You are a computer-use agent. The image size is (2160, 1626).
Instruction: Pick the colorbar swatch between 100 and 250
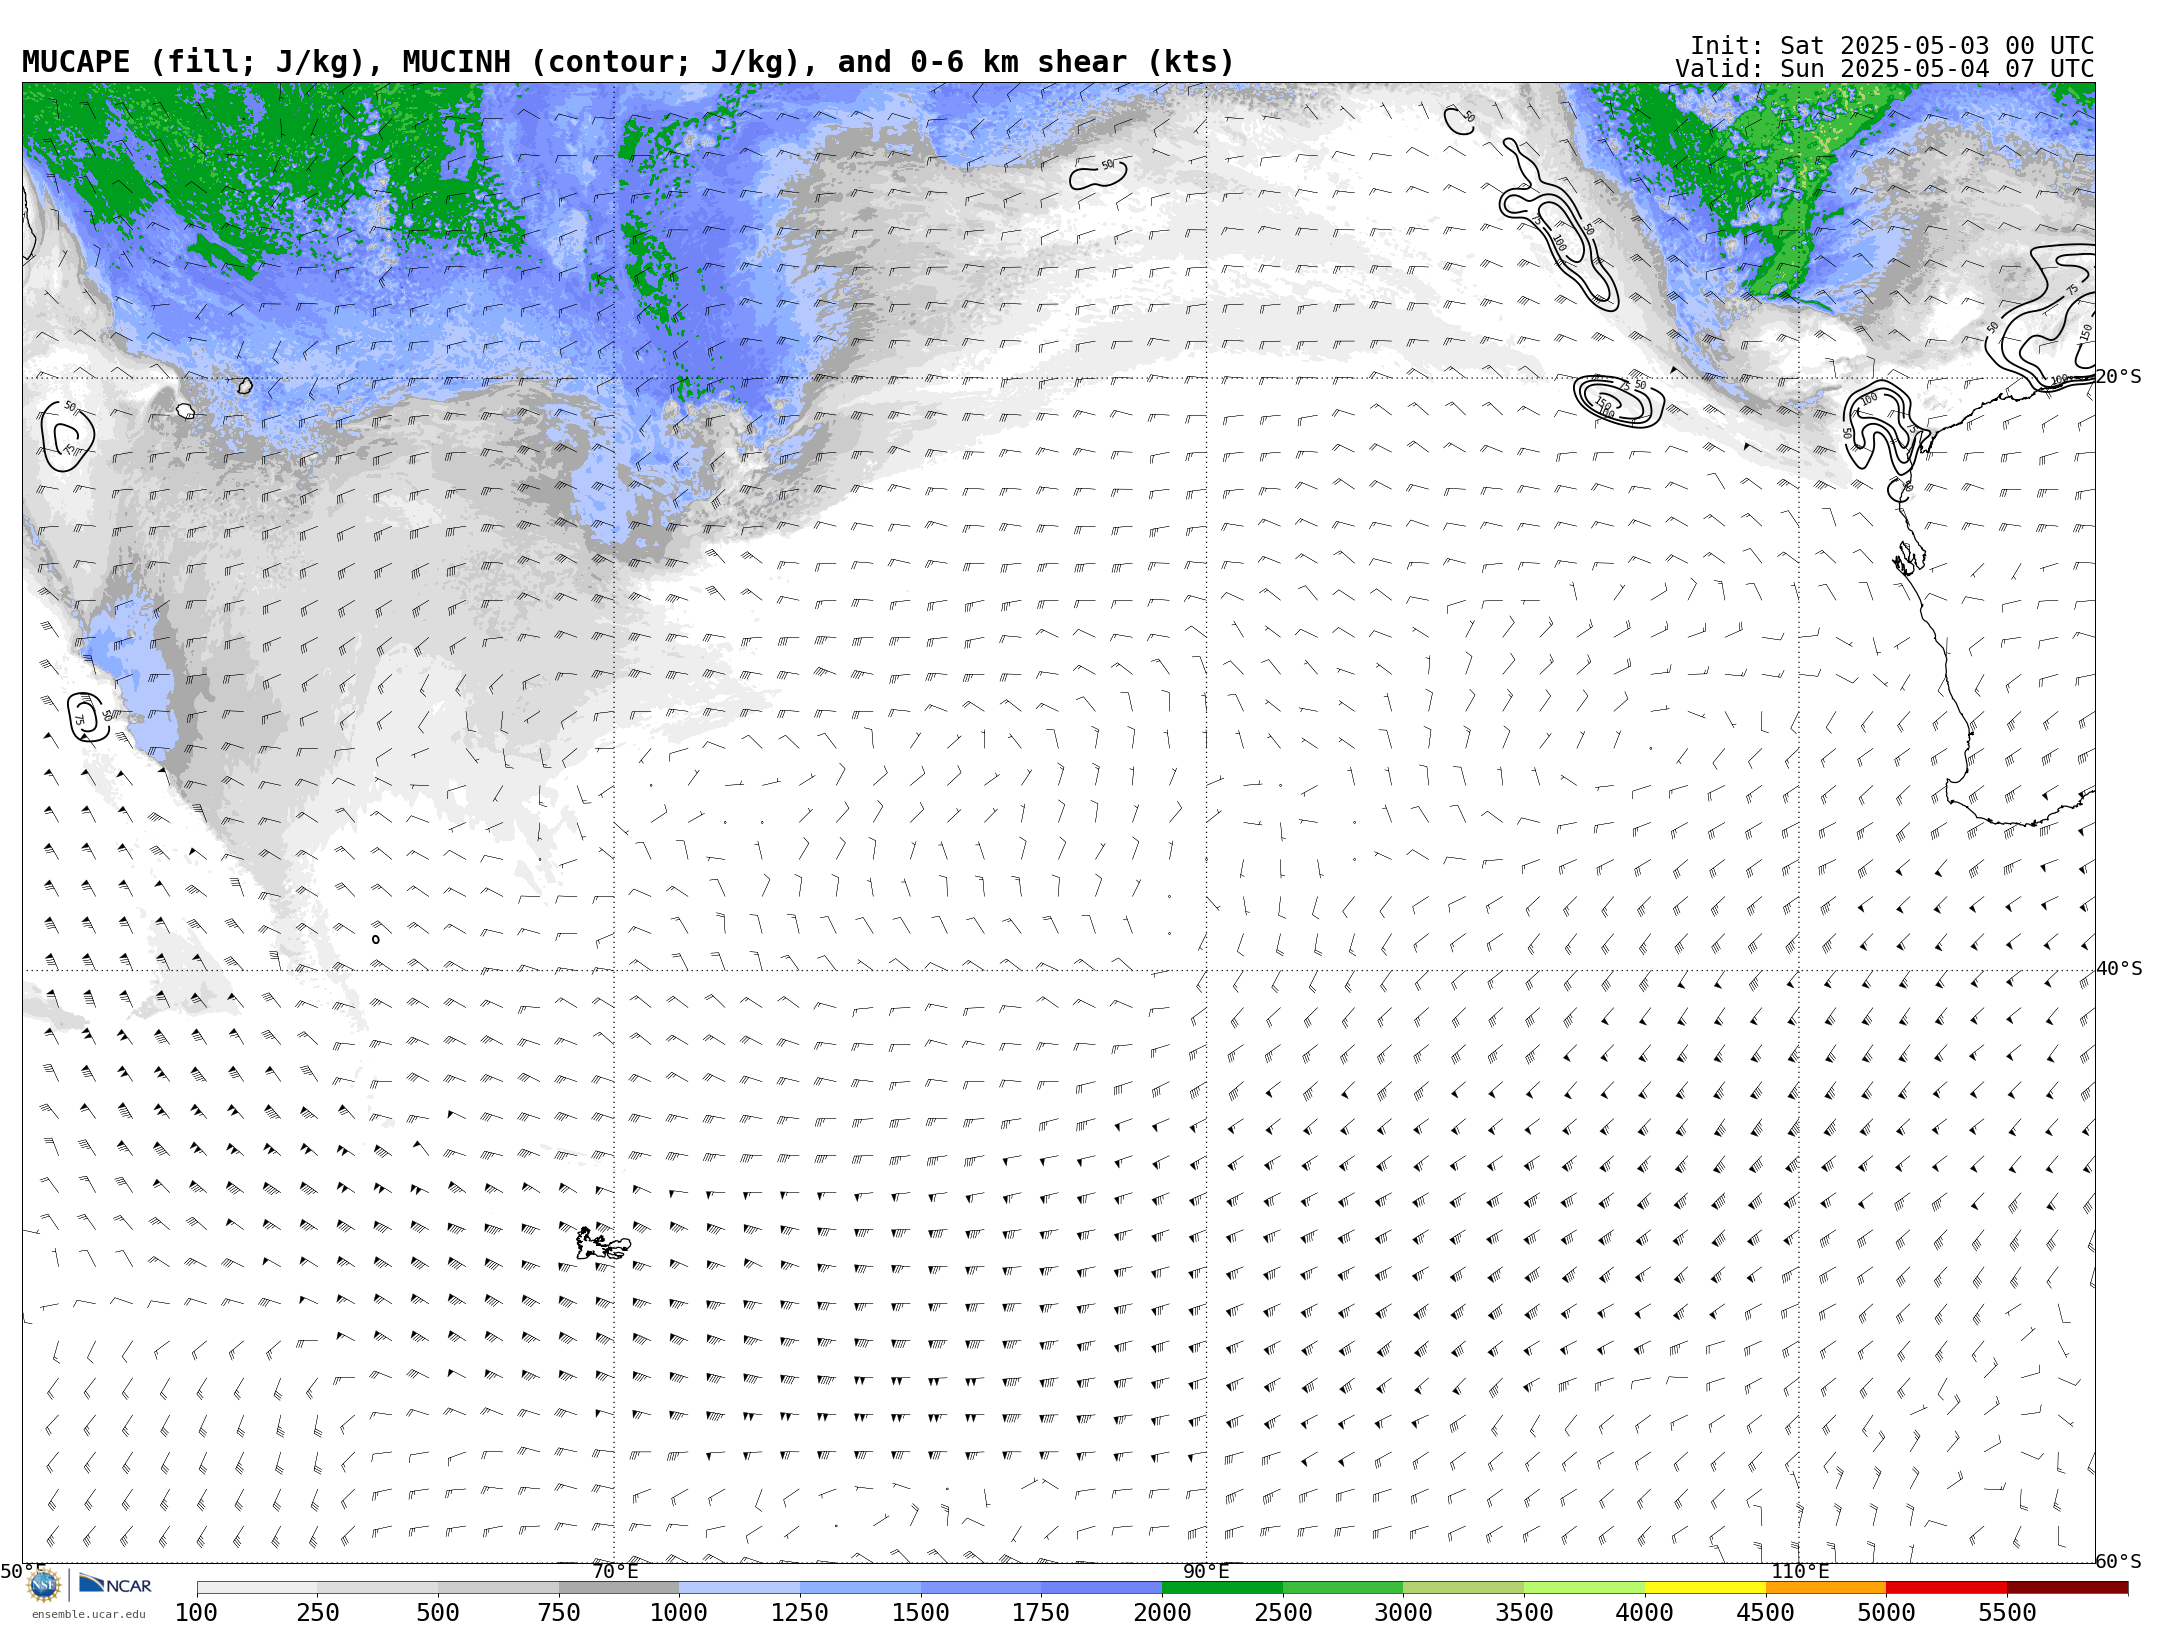coord(257,1587)
